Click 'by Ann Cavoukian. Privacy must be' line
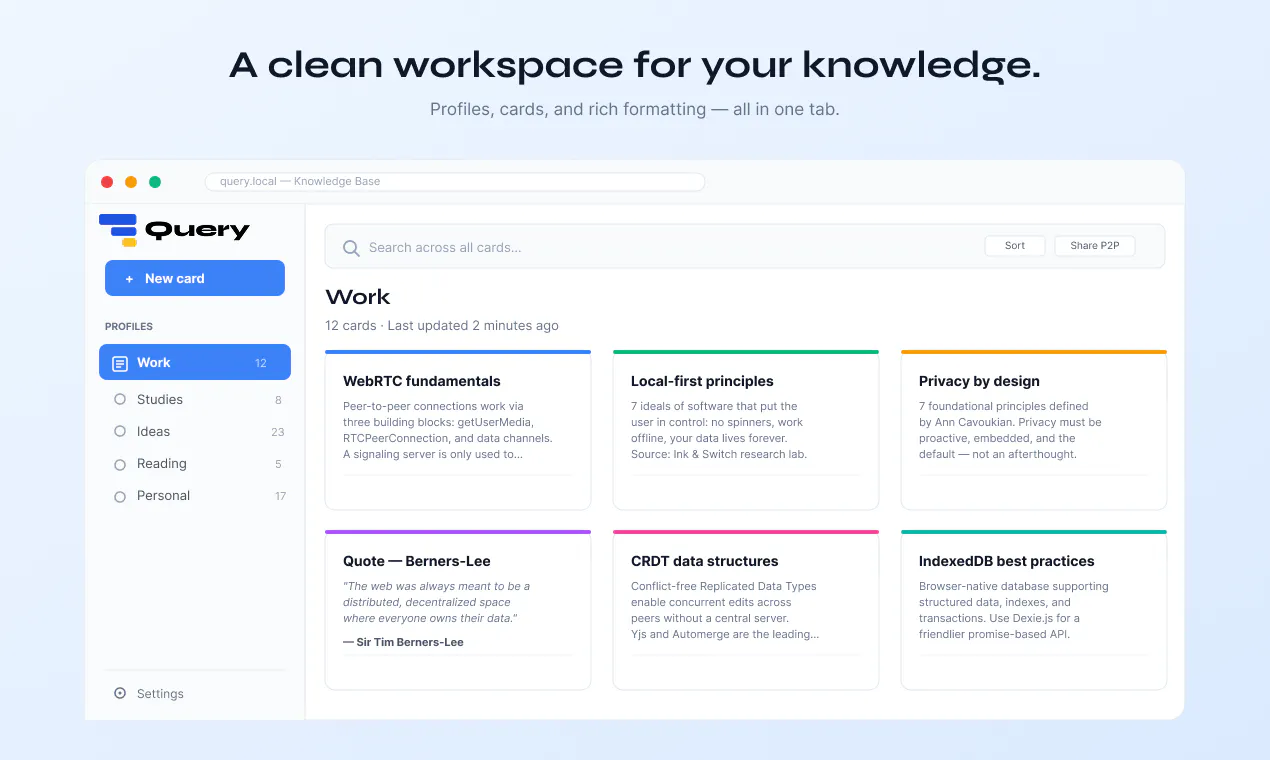Image resolution: width=1270 pixels, height=760 pixels. (1010, 422)
